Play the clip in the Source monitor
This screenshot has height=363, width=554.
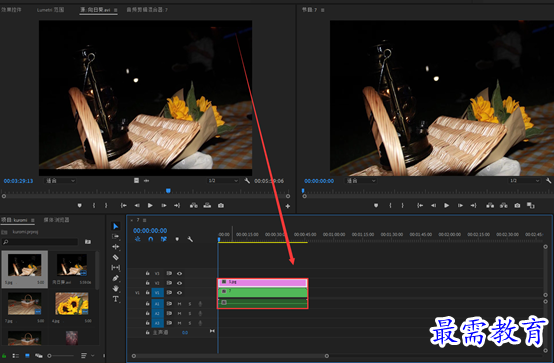click(150, 205)
